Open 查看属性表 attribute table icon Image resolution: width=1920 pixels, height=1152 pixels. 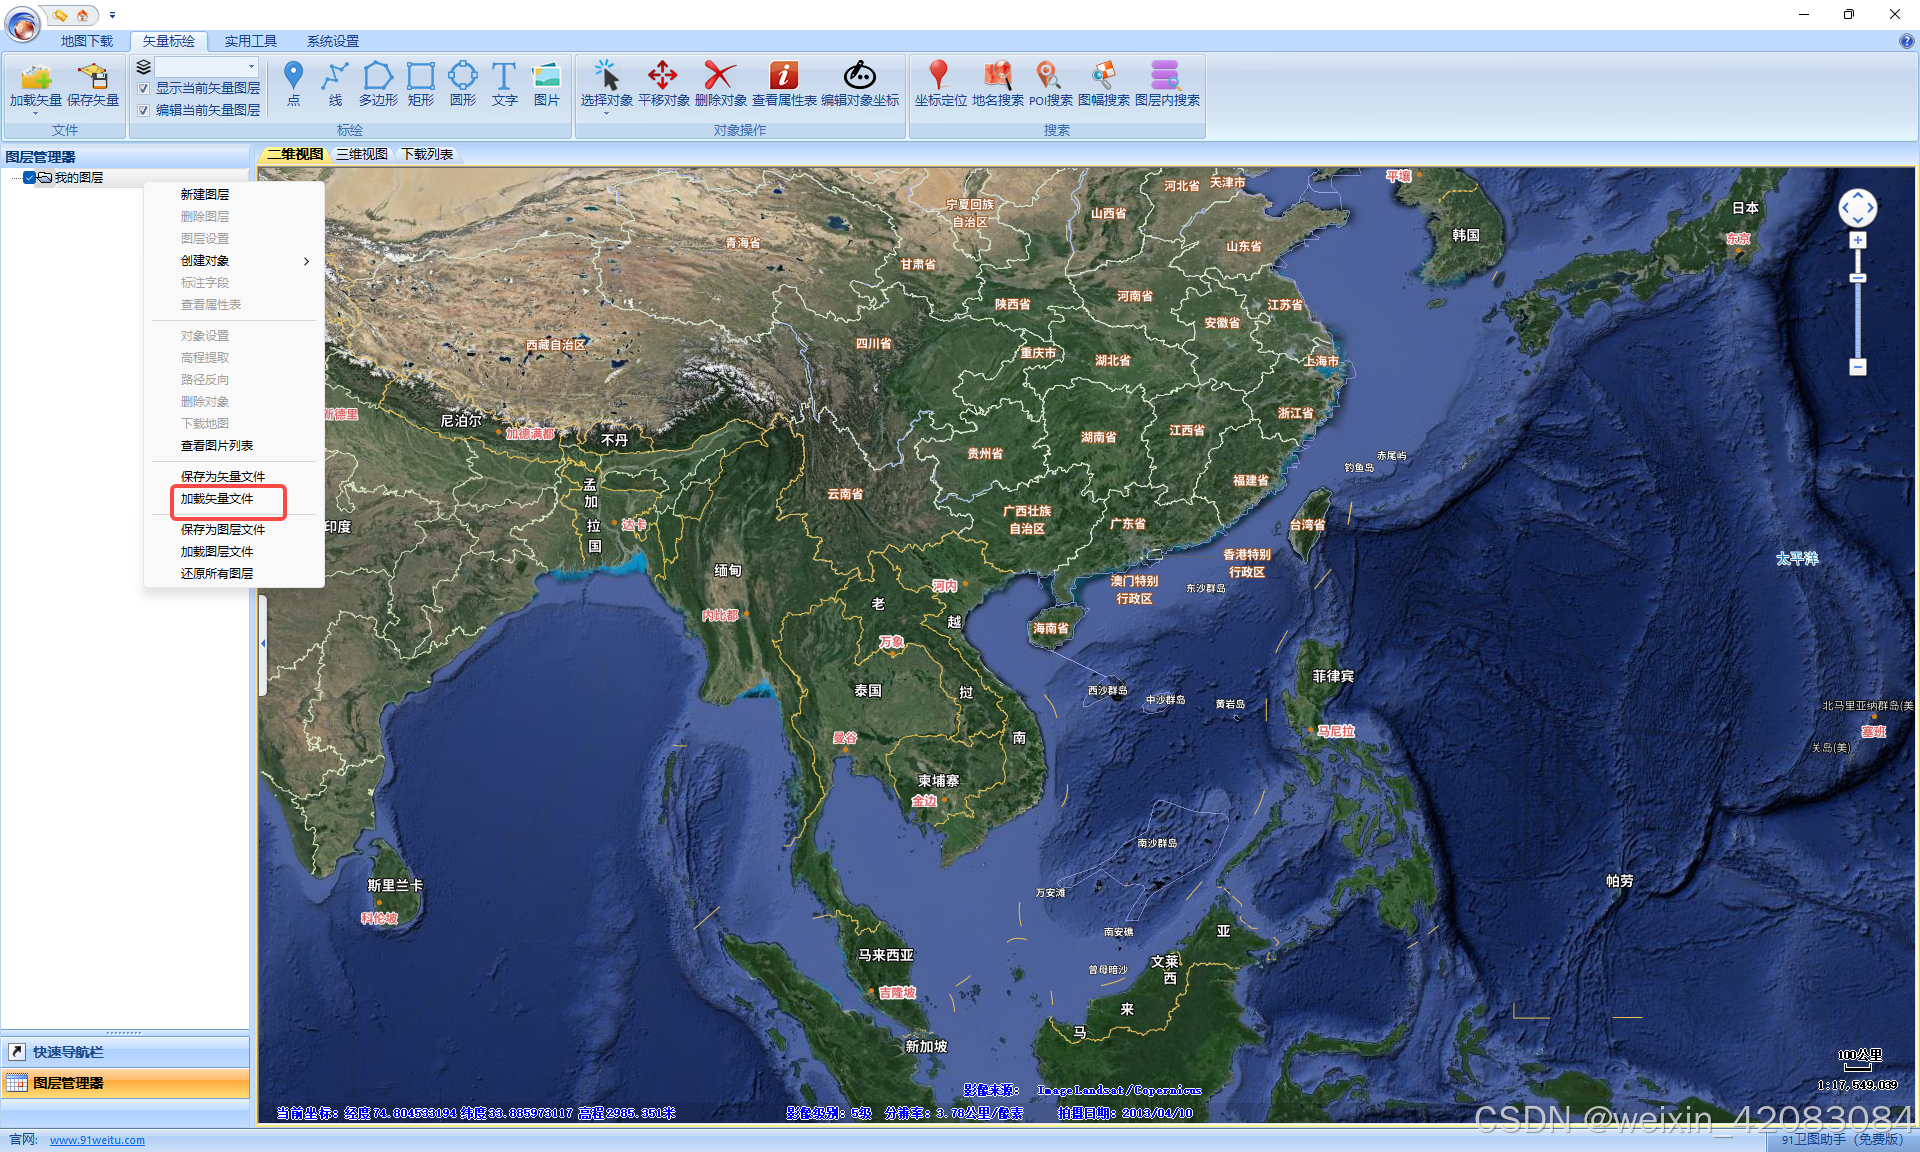(x=783, y=76)
